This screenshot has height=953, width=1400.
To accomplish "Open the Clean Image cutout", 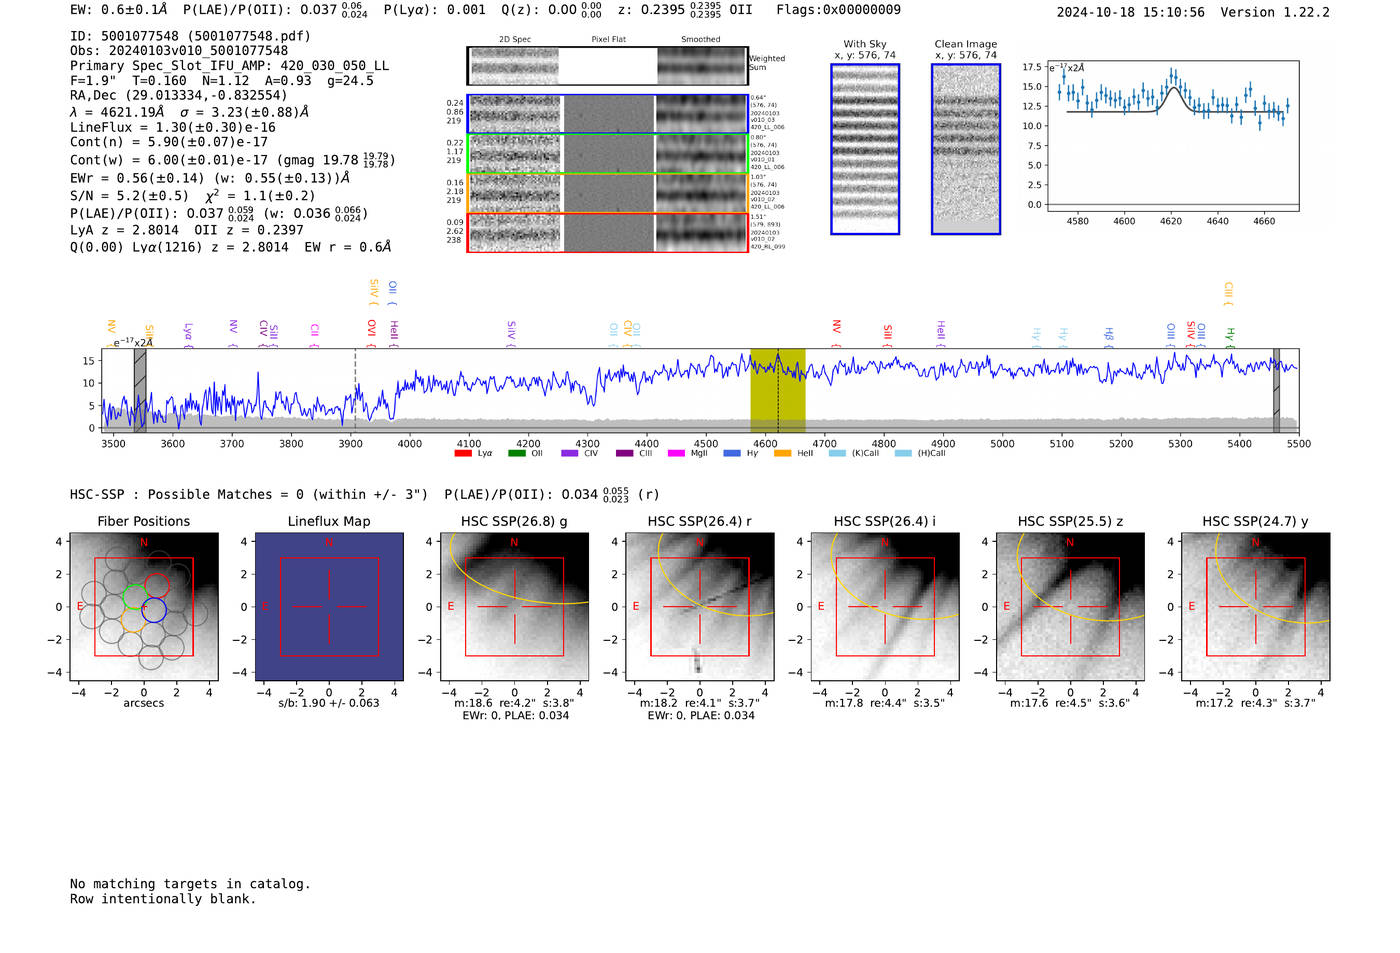I will [966, 149].
